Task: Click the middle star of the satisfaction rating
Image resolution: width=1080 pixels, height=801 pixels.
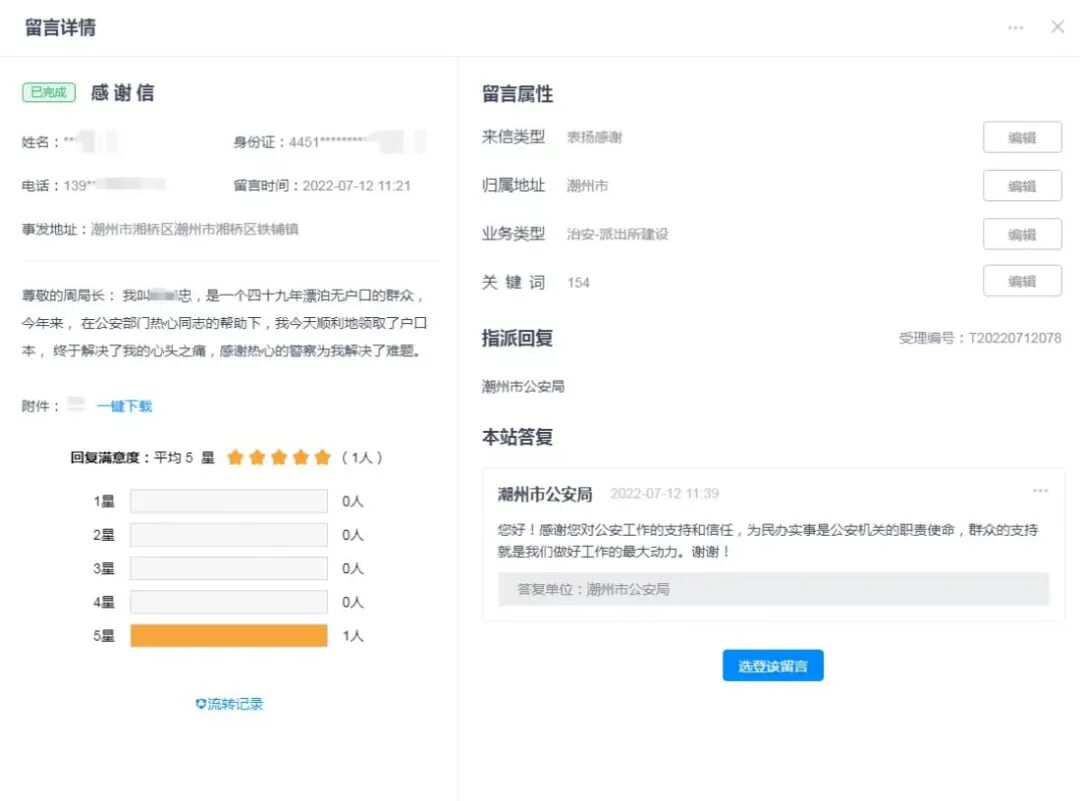Action: (x=278, y=456)
